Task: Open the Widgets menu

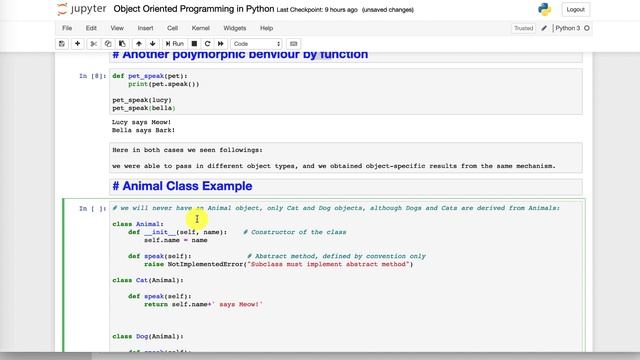Action: (x=235, y=28)
